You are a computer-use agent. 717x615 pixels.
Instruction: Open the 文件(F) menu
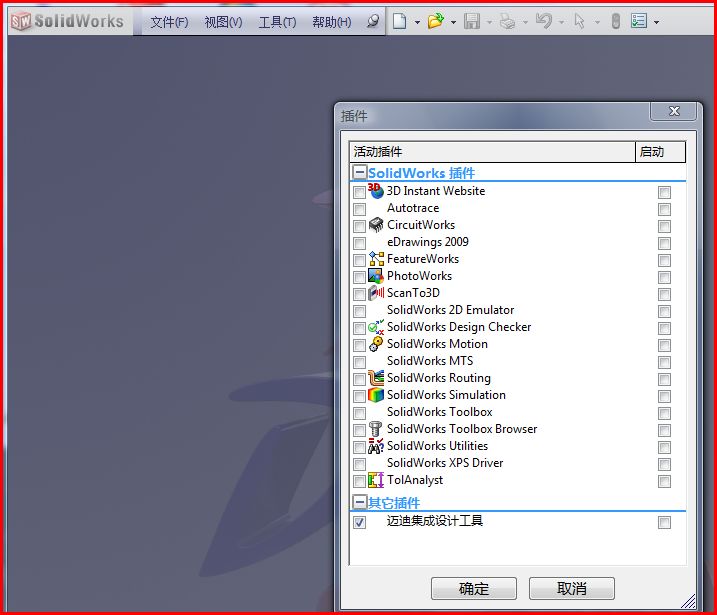pyautogui.click(x=169, y=21)
